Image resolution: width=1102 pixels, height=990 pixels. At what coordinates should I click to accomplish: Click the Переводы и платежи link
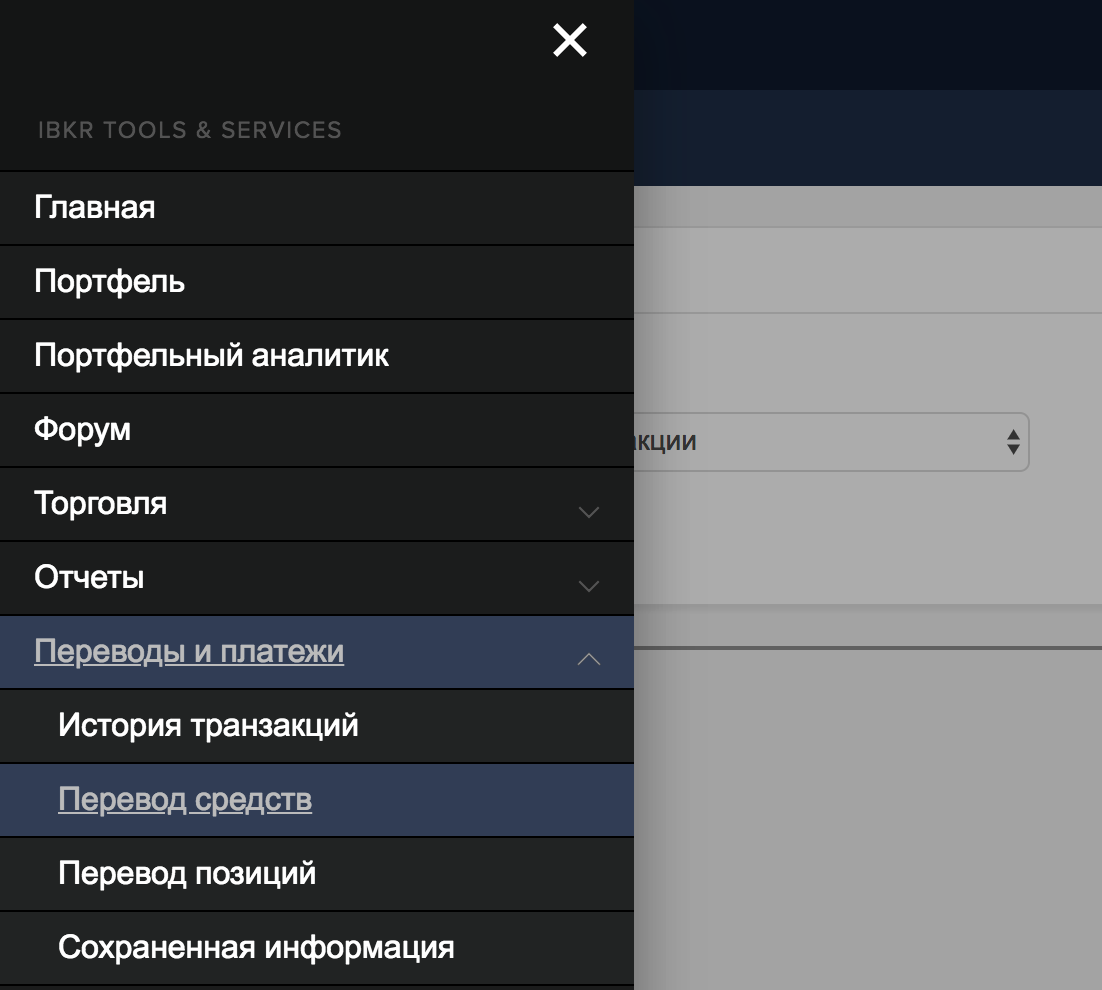[x=189, y=652]
